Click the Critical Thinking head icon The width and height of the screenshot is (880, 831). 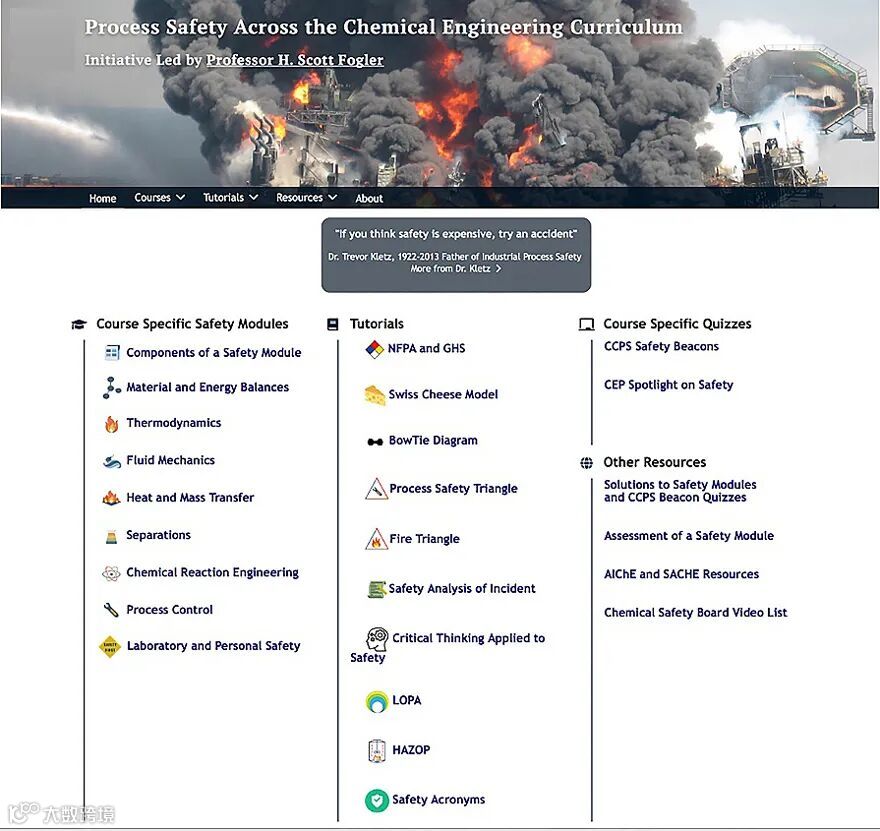377,639
